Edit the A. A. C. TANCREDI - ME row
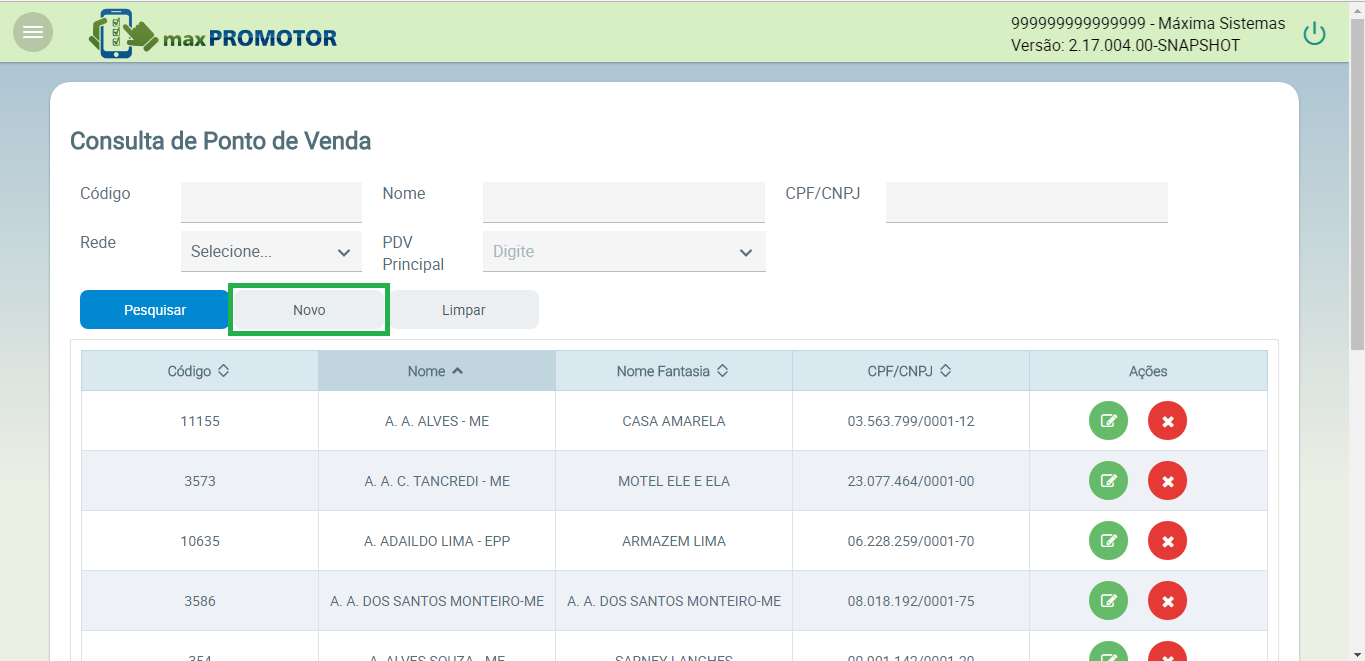The width and height of the screenshot is (1365, 661). tap(1108, 481)
